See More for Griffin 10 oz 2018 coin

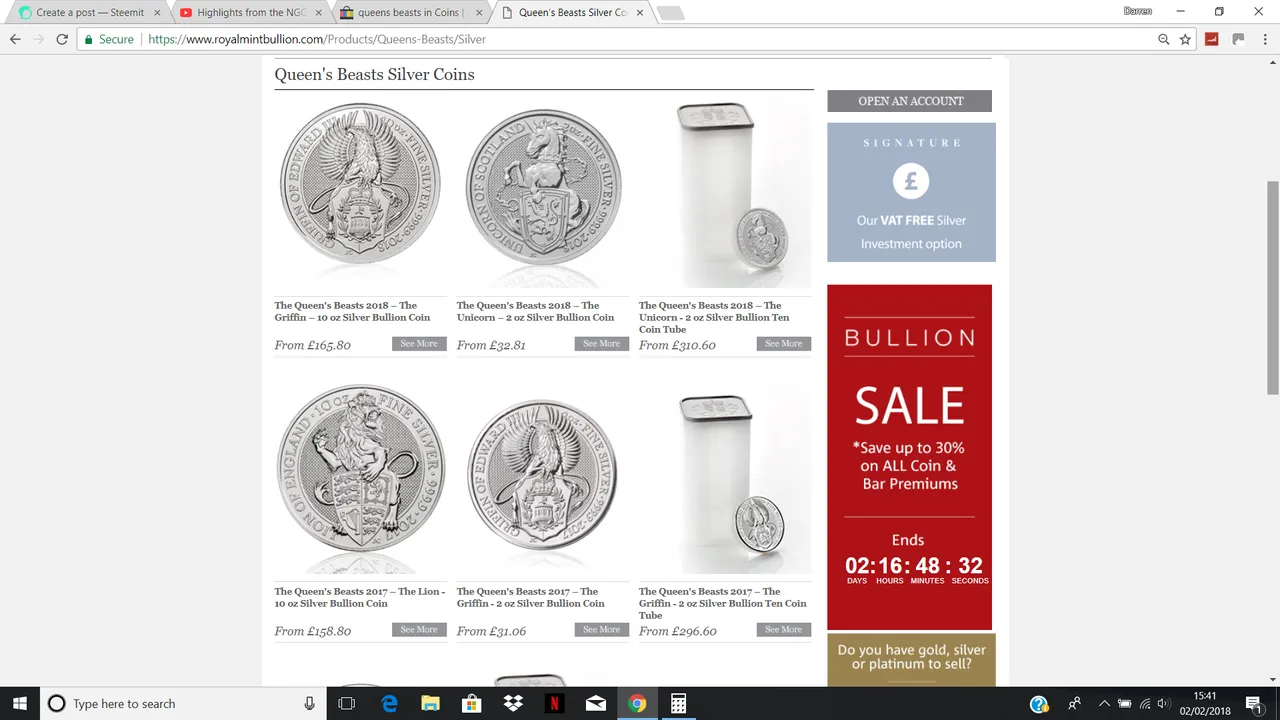(x=419, y=344)
